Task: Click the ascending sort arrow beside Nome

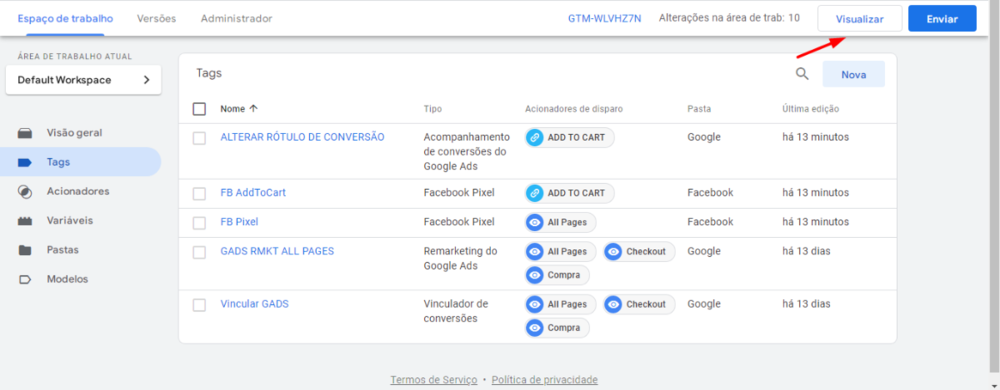Action: coord(253,109)
